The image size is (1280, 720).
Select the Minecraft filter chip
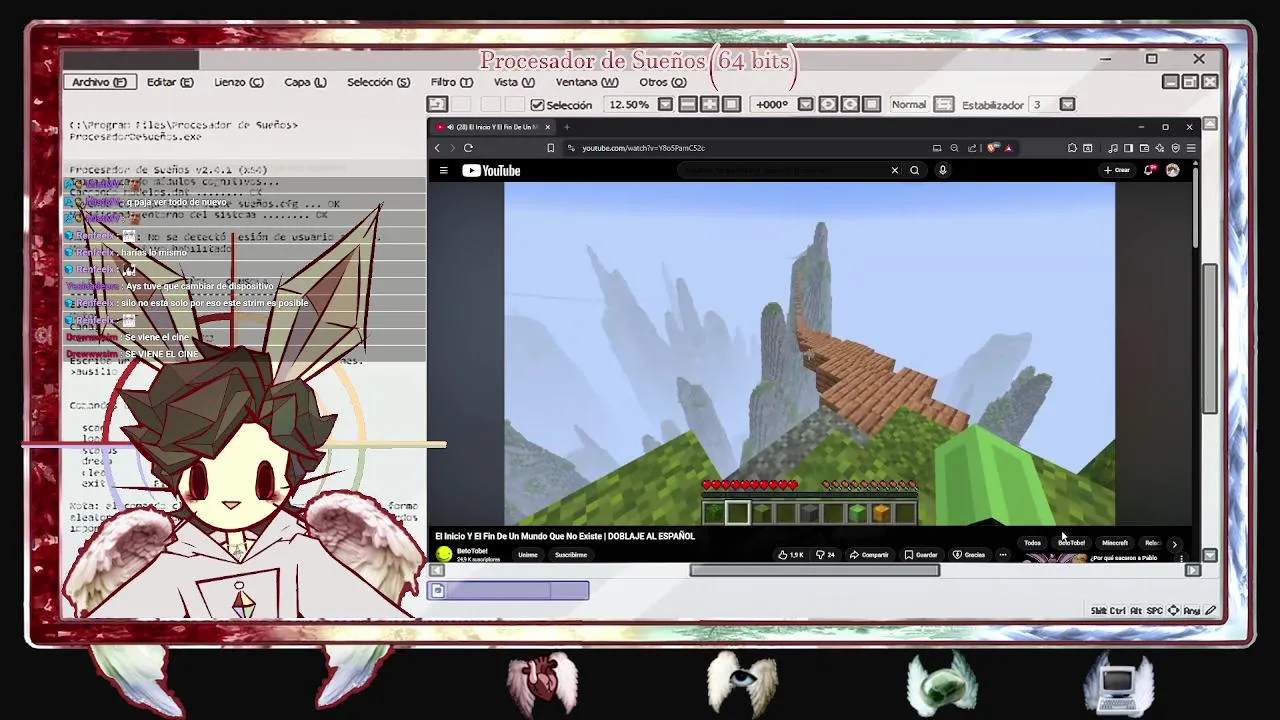coord(1115,543)
